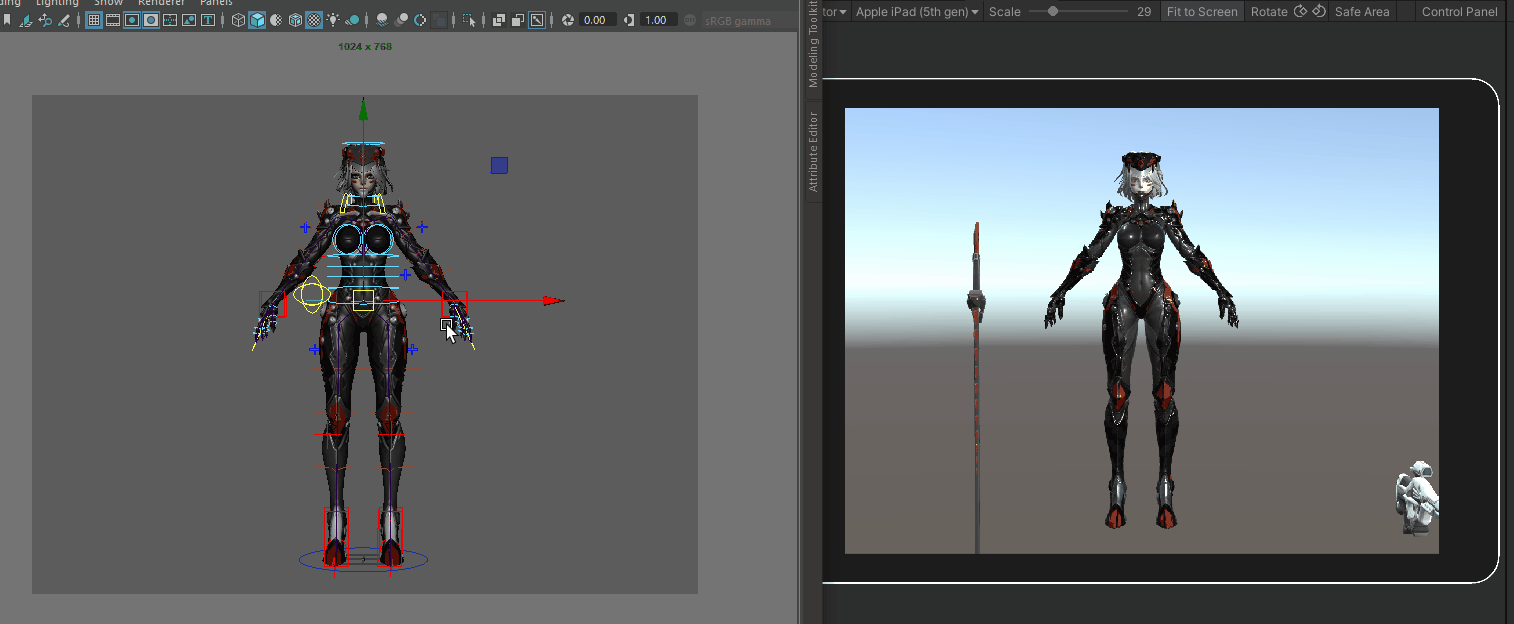Open the Lighting menu
This screenshot has width=1514, height=624.
[57, 3]
